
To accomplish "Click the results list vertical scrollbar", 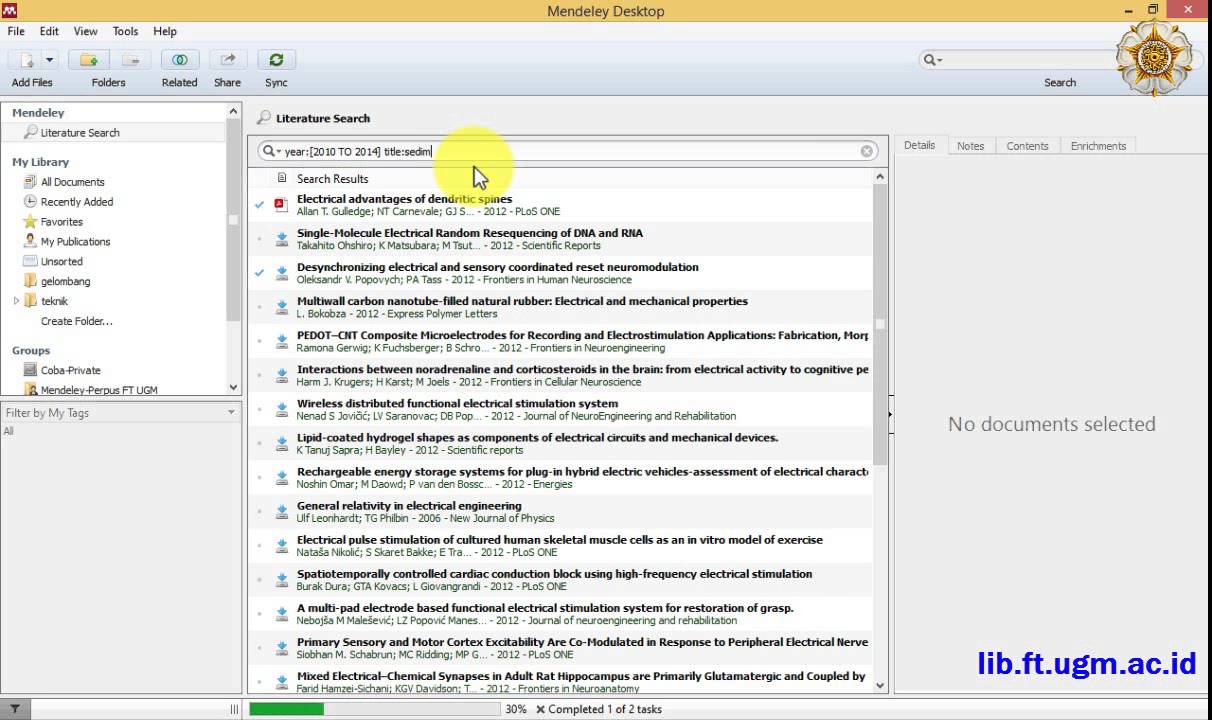I will pyautogui.click(x=880, y=324).
